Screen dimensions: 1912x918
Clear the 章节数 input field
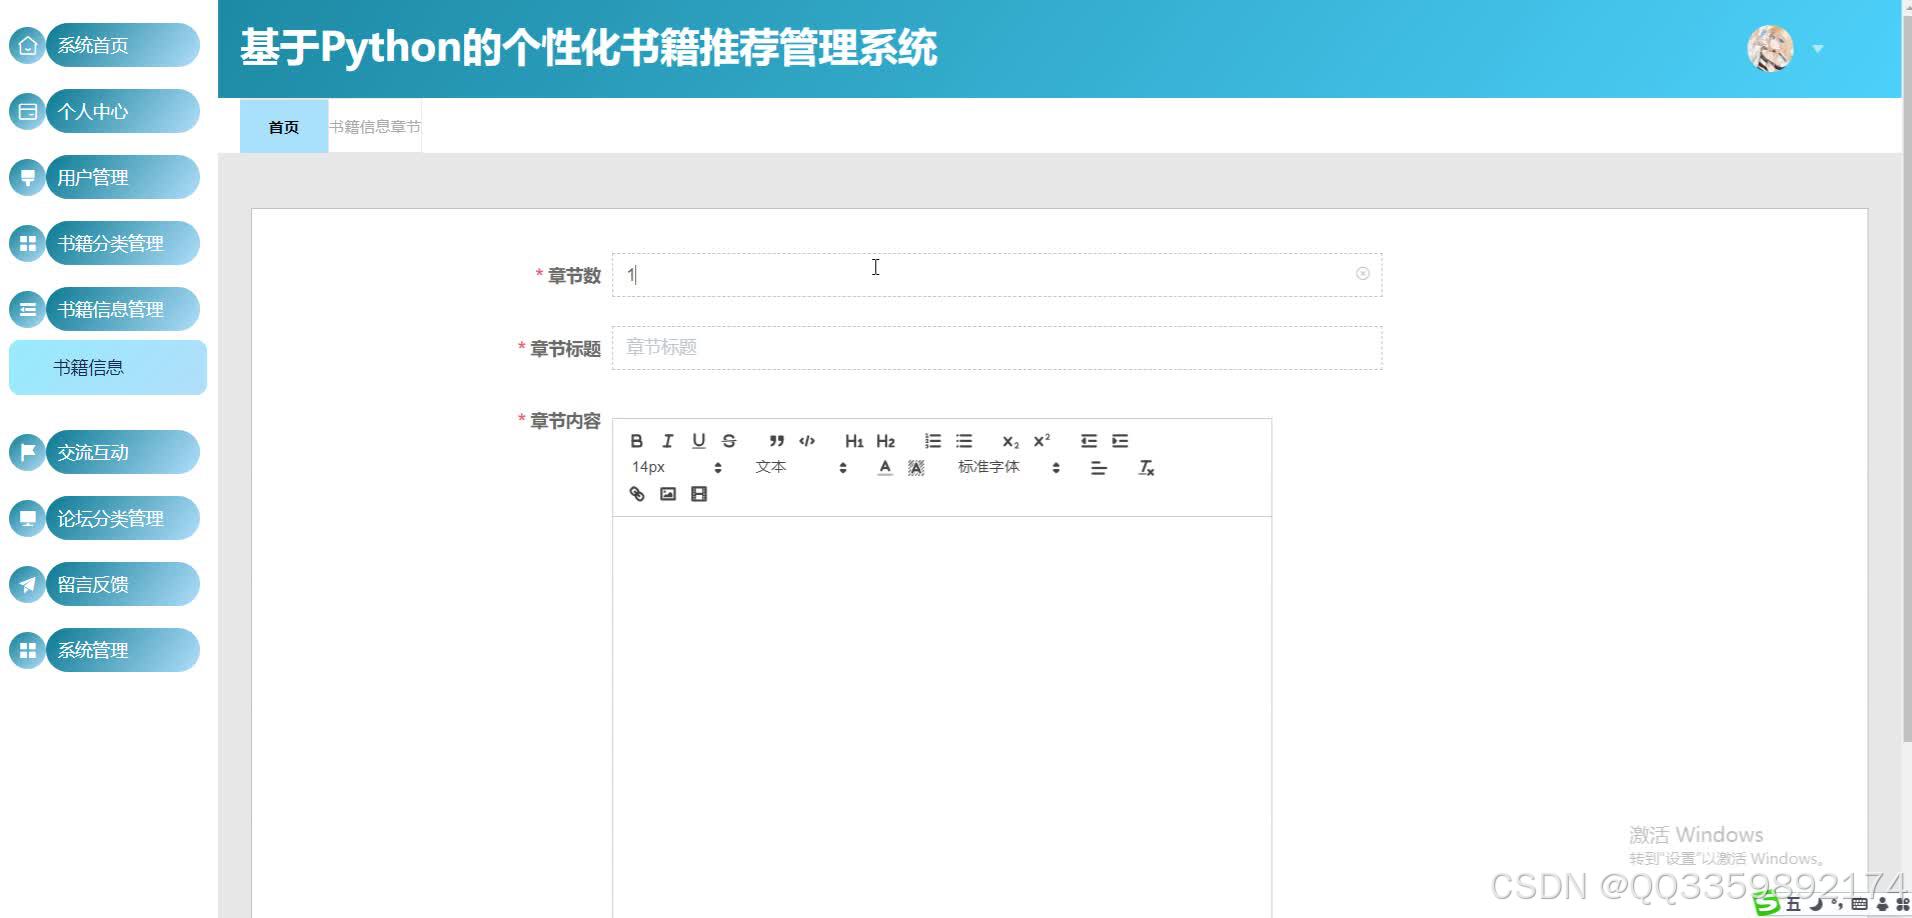(1362, 273)
